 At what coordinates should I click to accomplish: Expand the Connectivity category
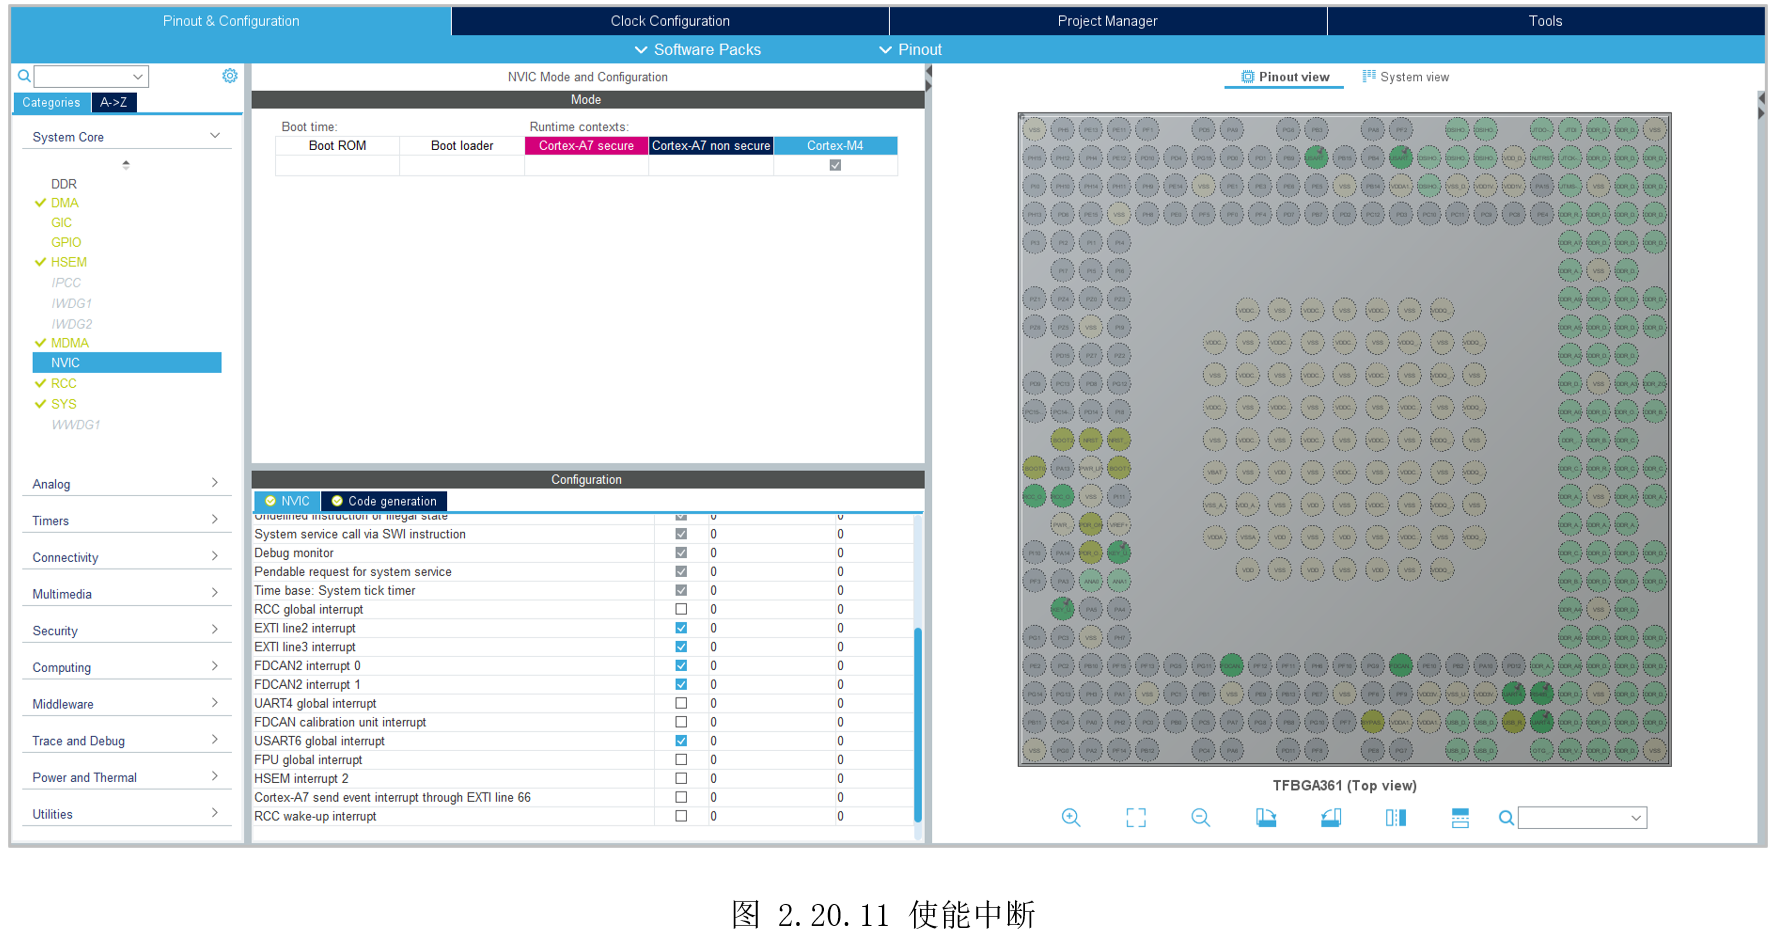(x=125, y=557)
